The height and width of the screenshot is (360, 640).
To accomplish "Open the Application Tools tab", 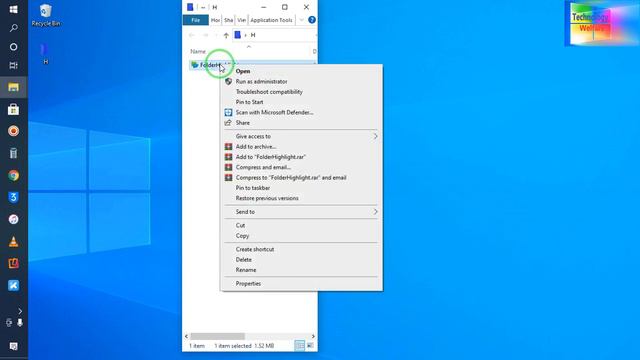I will point(271,20).
